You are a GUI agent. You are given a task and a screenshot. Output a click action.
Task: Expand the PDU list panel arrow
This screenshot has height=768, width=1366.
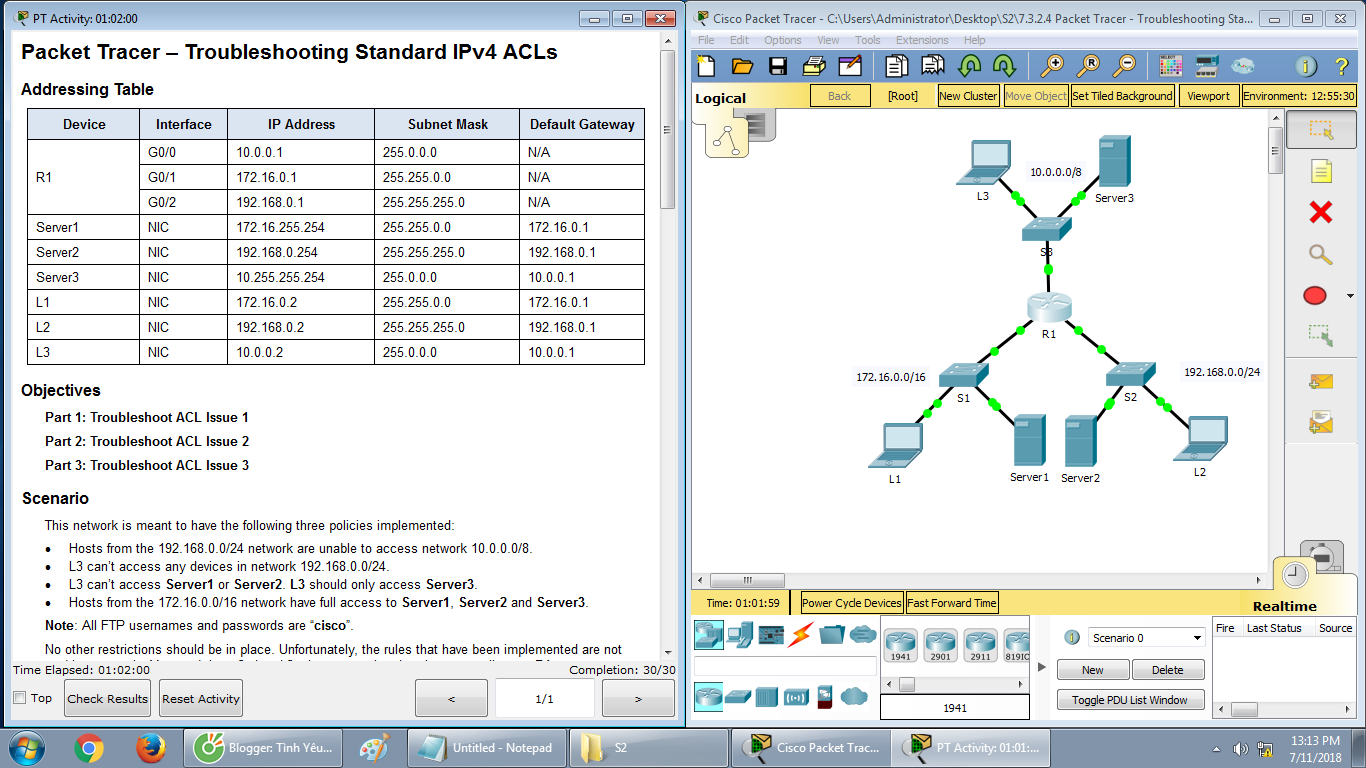coord(1042,667)
